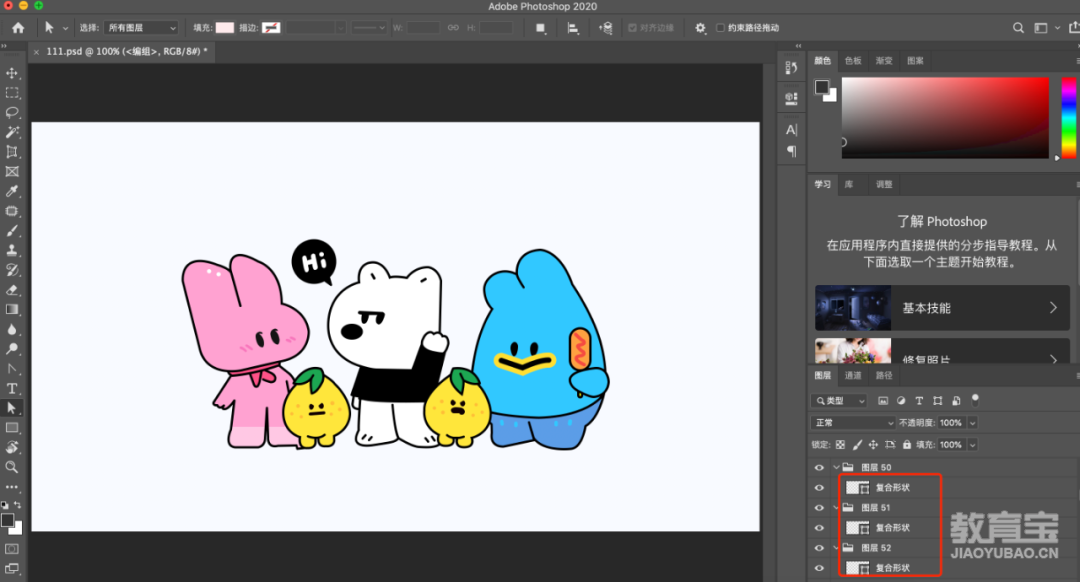Select the Dodge tool

pos(12,349)
